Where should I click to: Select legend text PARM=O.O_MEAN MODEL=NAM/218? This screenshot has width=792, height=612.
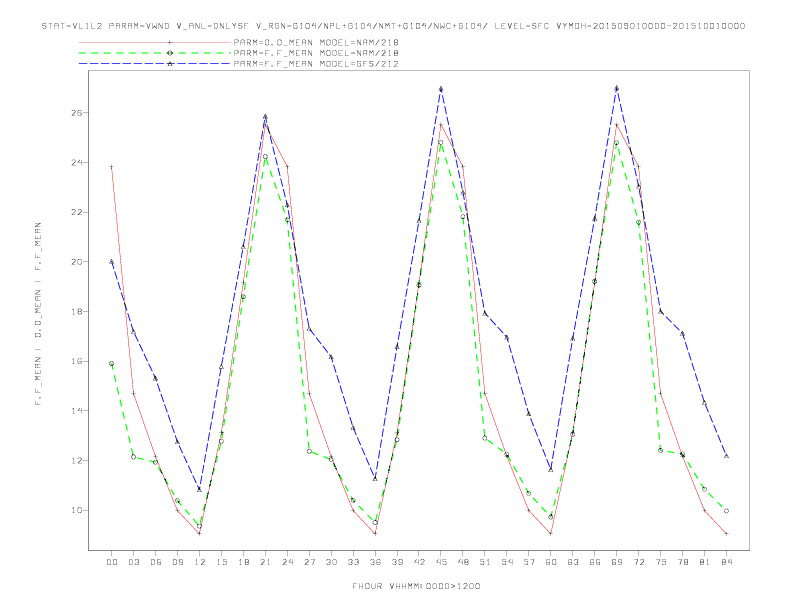pyautogui.click(x=316, y=42)
